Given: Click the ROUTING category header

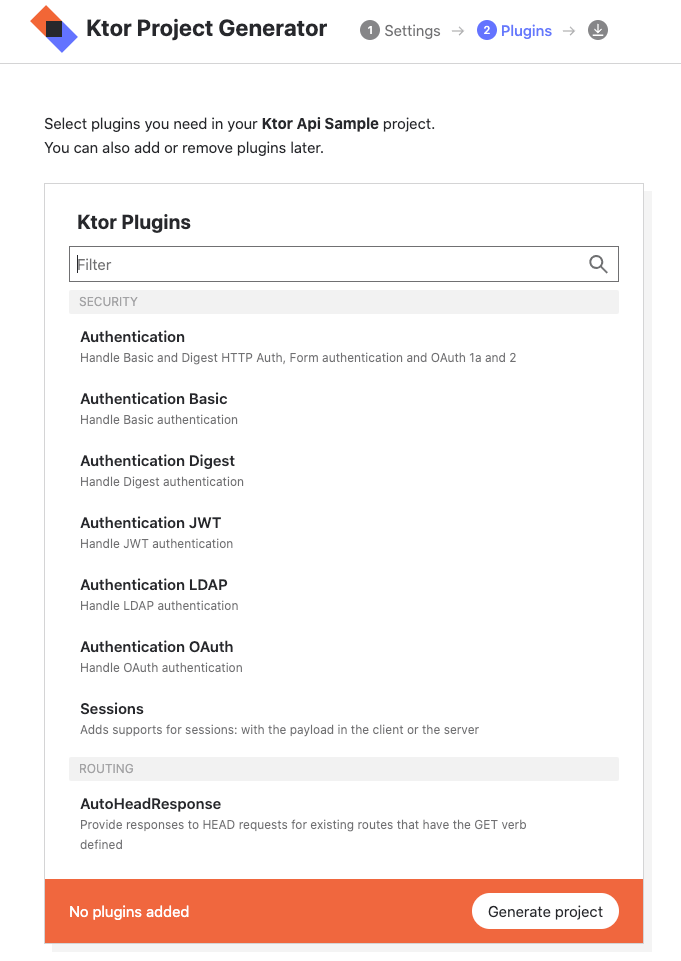Looking at the screenshot, I should [x=106, y=769].
